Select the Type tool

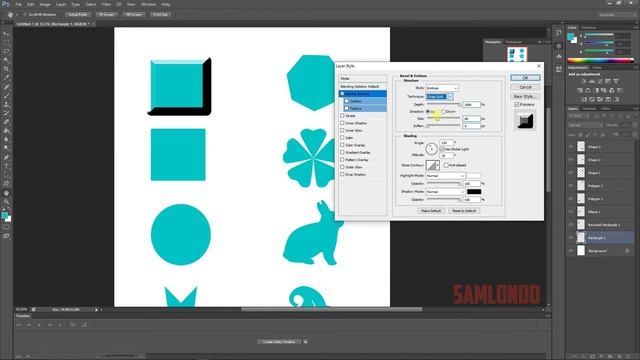(6, 166)
